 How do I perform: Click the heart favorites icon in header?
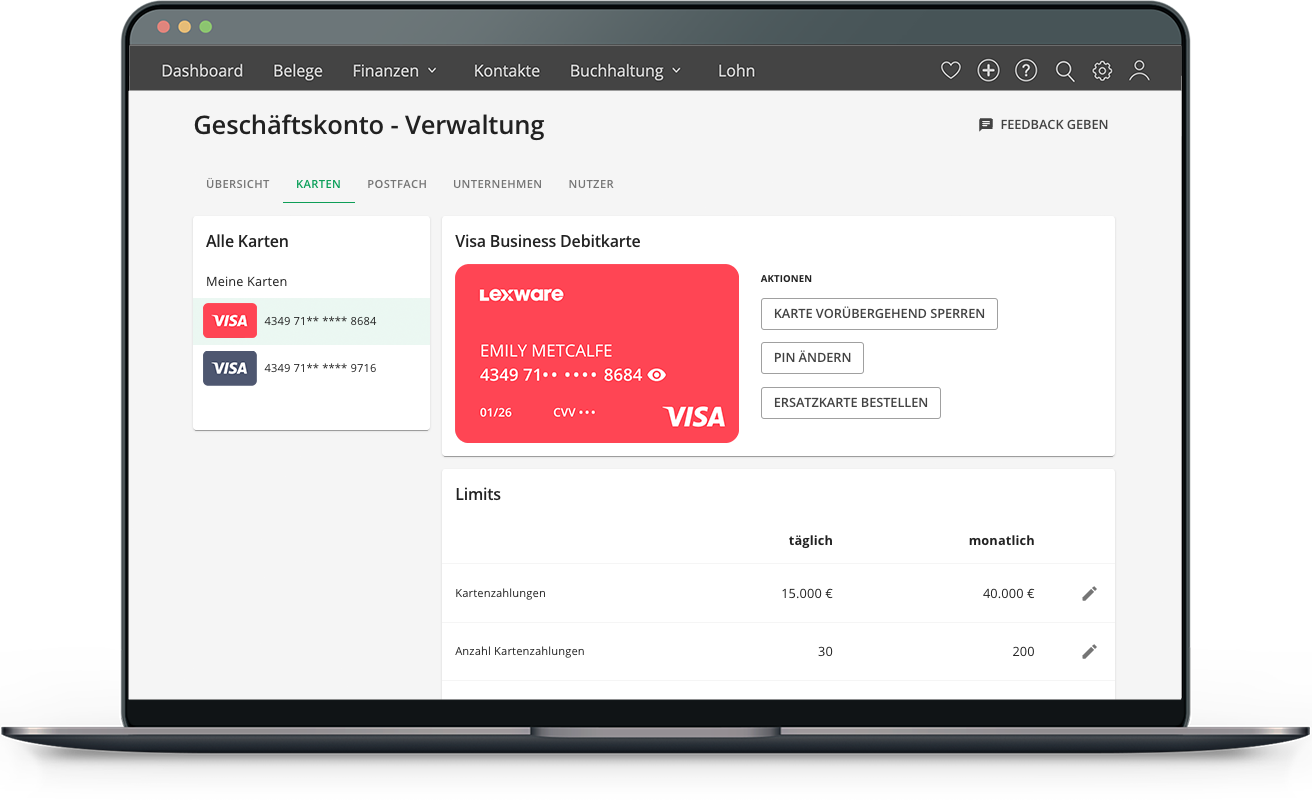[x=950, y=70]
